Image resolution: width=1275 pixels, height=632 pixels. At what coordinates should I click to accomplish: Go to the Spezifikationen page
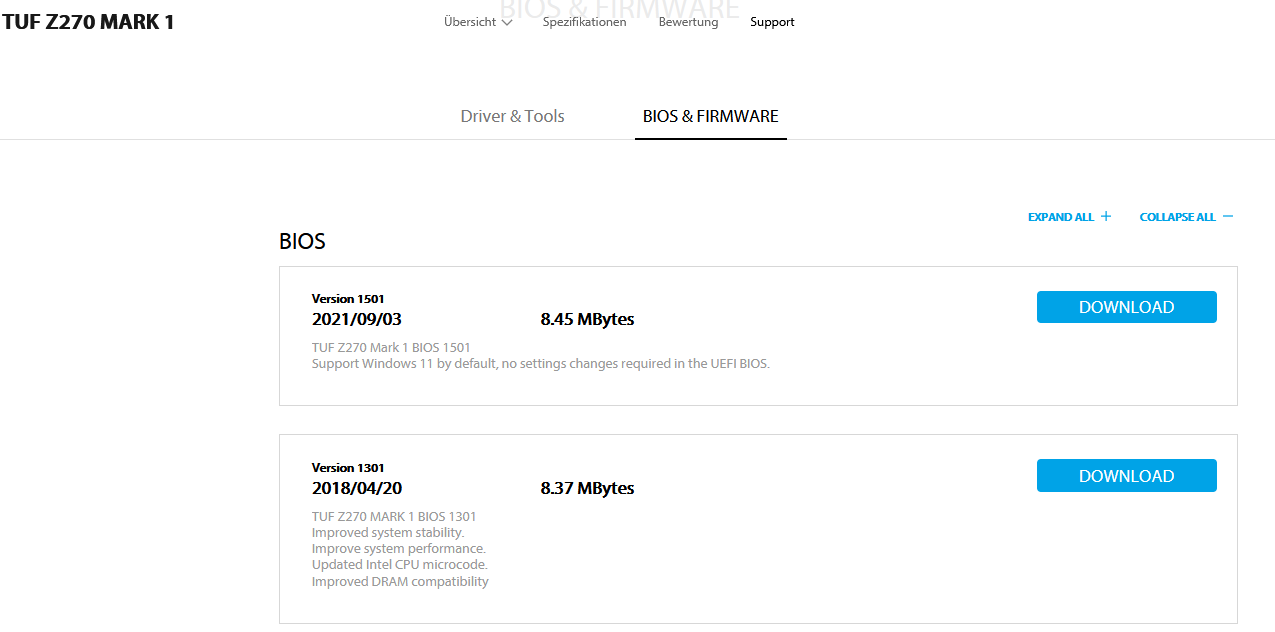584,22
